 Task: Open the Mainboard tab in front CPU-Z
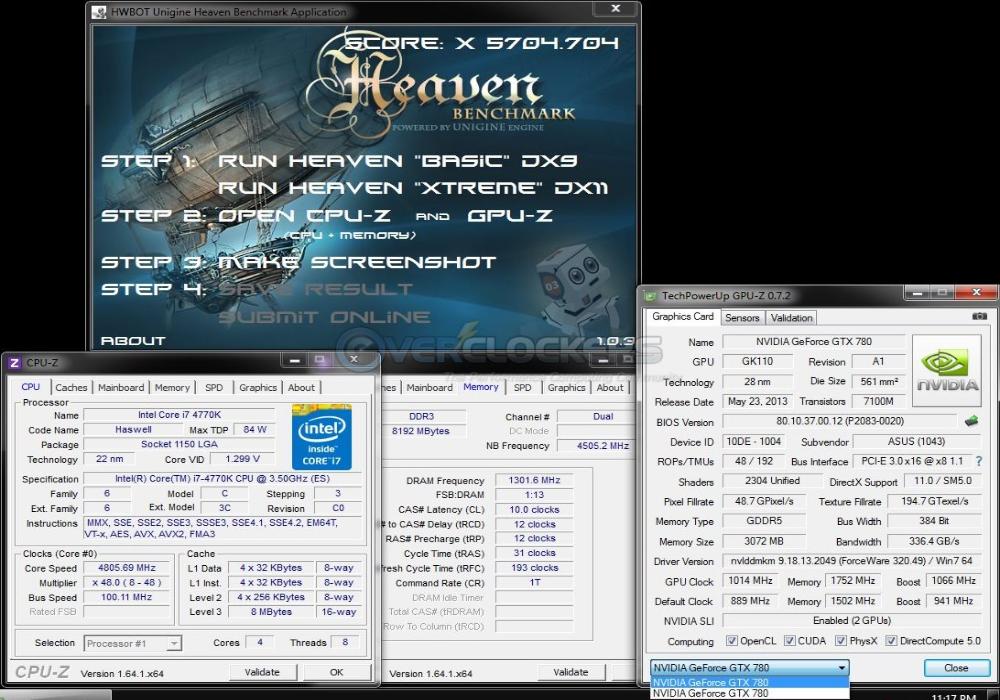click(x=121, y=388)
